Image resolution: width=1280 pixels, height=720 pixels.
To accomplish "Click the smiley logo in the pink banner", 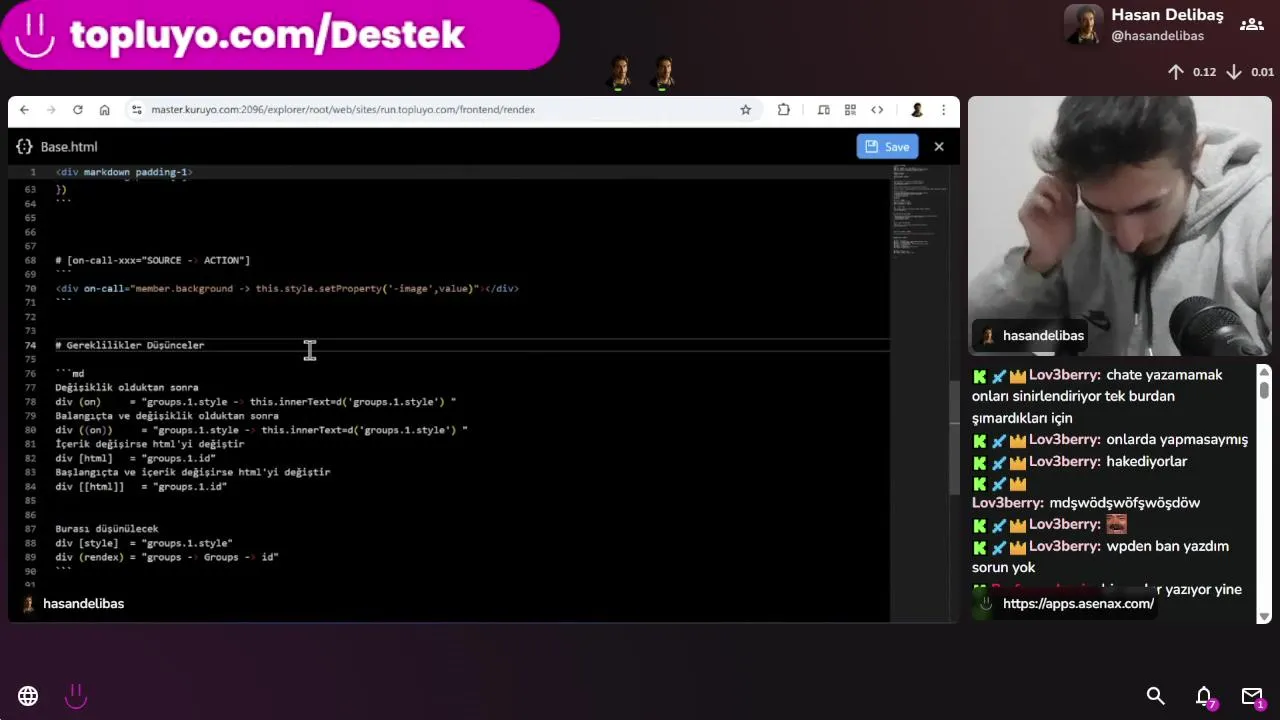I will tap(35, 36).
